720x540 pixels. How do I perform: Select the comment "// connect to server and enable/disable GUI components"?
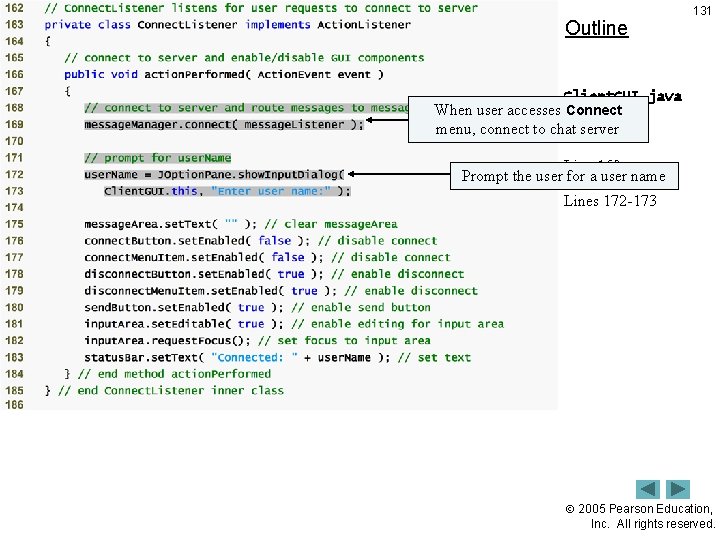tap(244, 58)
